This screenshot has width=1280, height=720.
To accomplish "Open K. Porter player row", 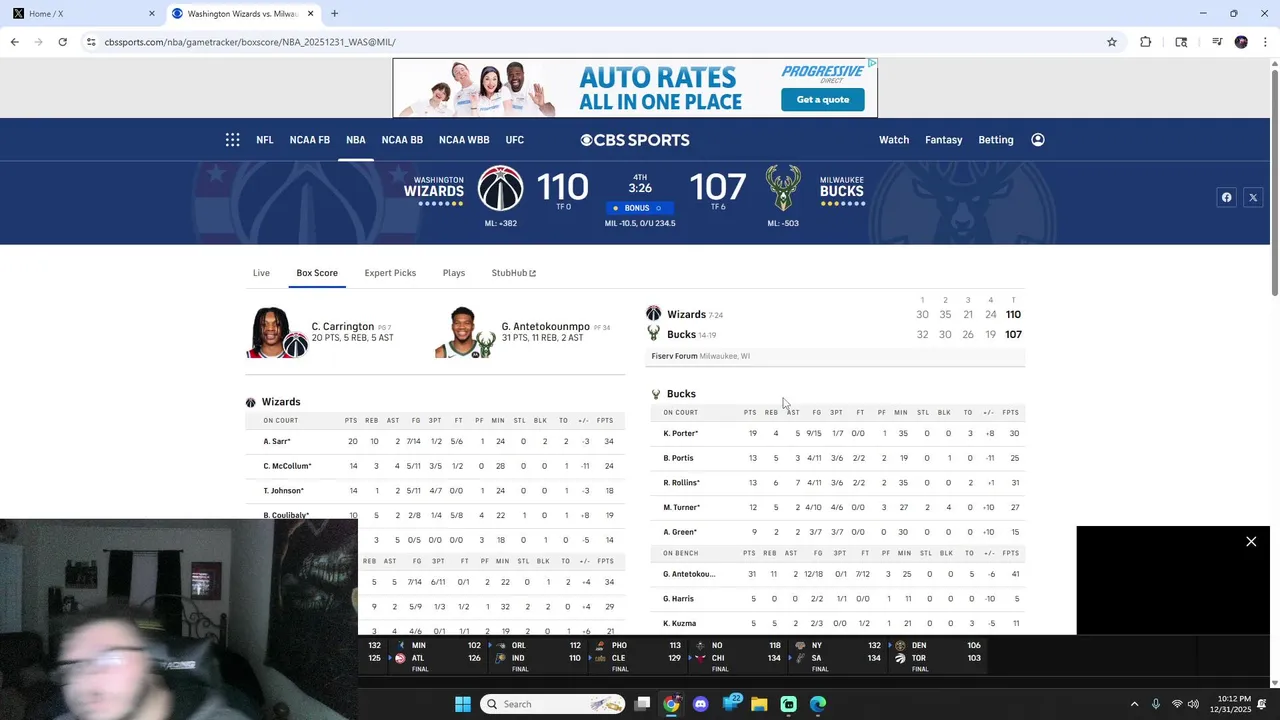I will pos(835,434).
